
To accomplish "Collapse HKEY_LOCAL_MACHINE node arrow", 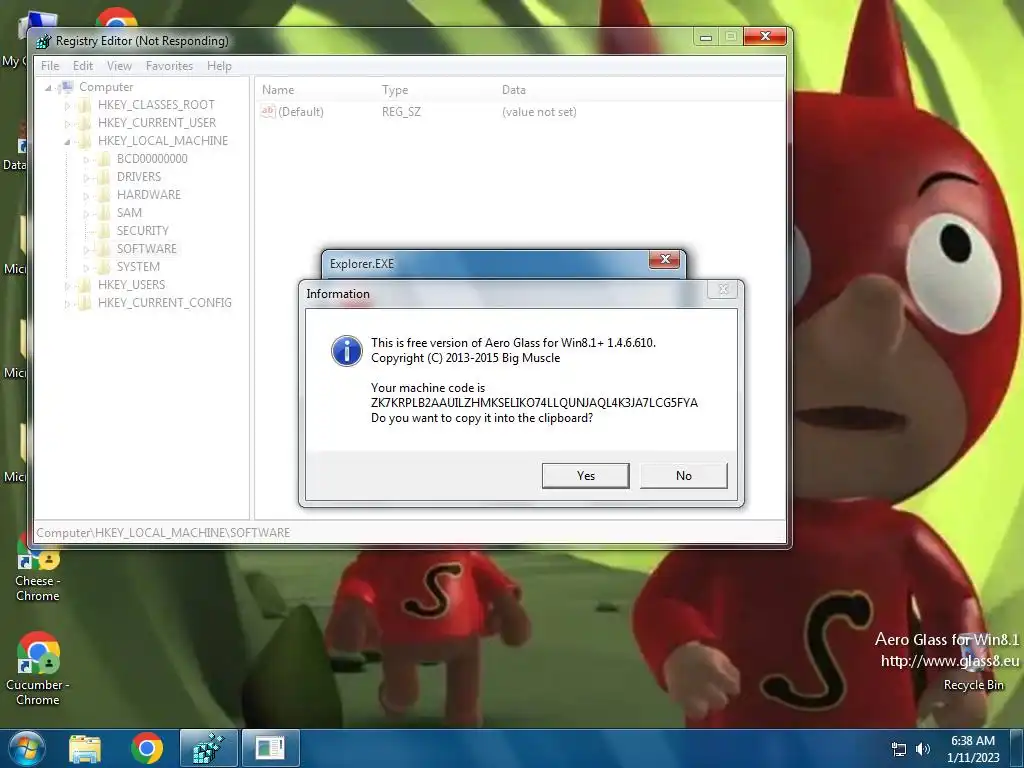I will pos(67,141).
